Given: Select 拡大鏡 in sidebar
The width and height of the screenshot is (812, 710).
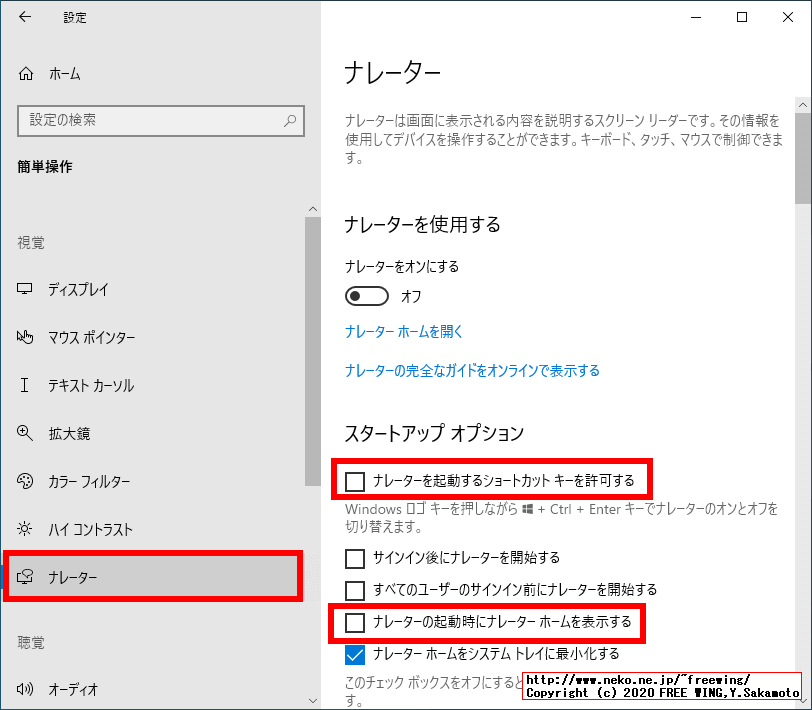Looking at the screenshot, I should (69, 433).
